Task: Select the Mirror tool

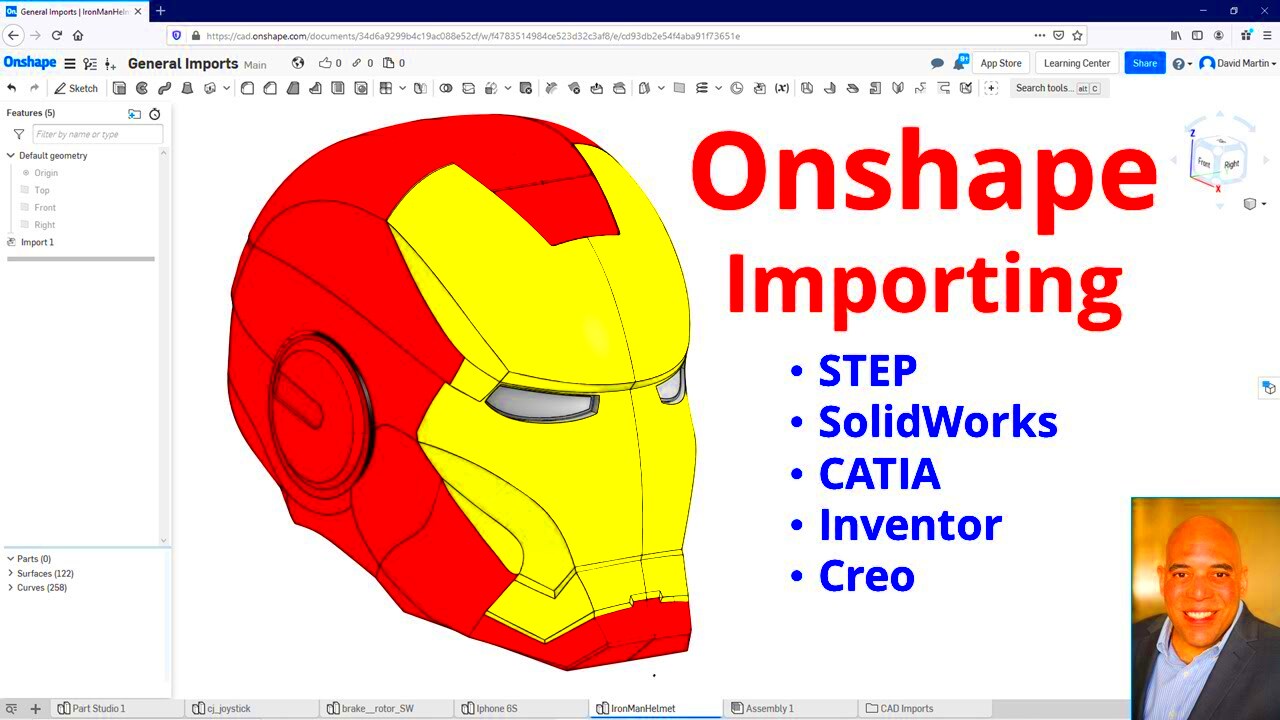Action: pyautogui.click(x=420, y=88)
